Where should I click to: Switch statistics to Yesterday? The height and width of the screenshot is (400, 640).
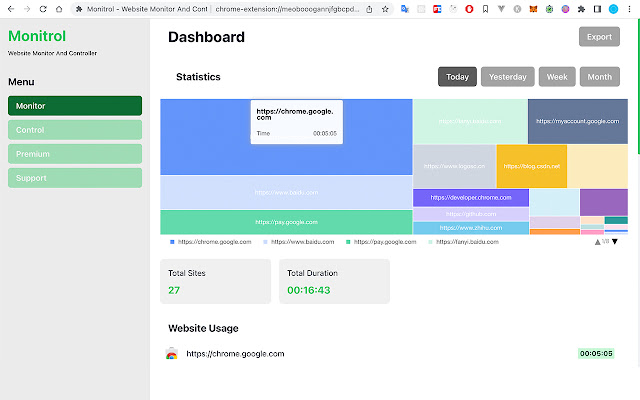[508, 77]
